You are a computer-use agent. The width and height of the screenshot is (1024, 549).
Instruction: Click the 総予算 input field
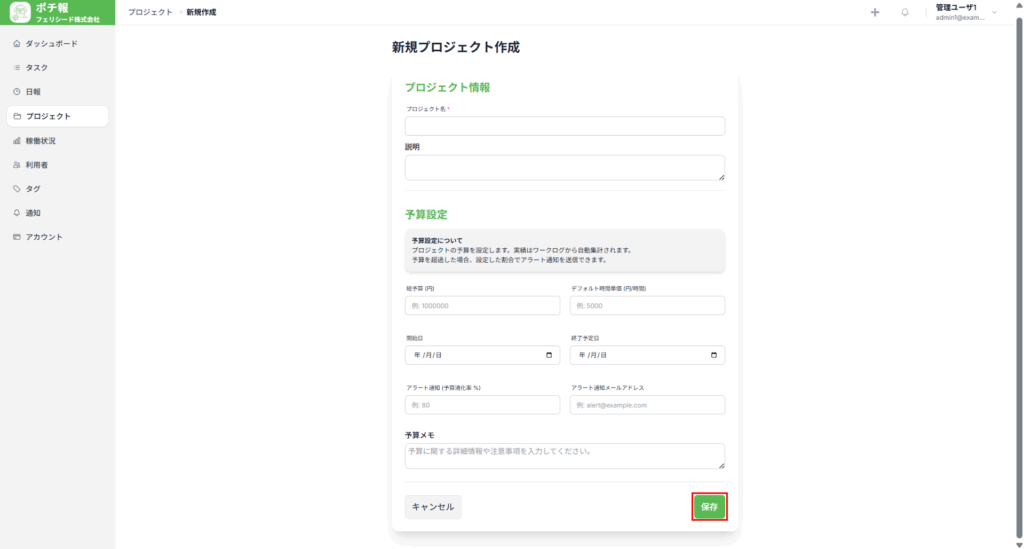[482, 306]
